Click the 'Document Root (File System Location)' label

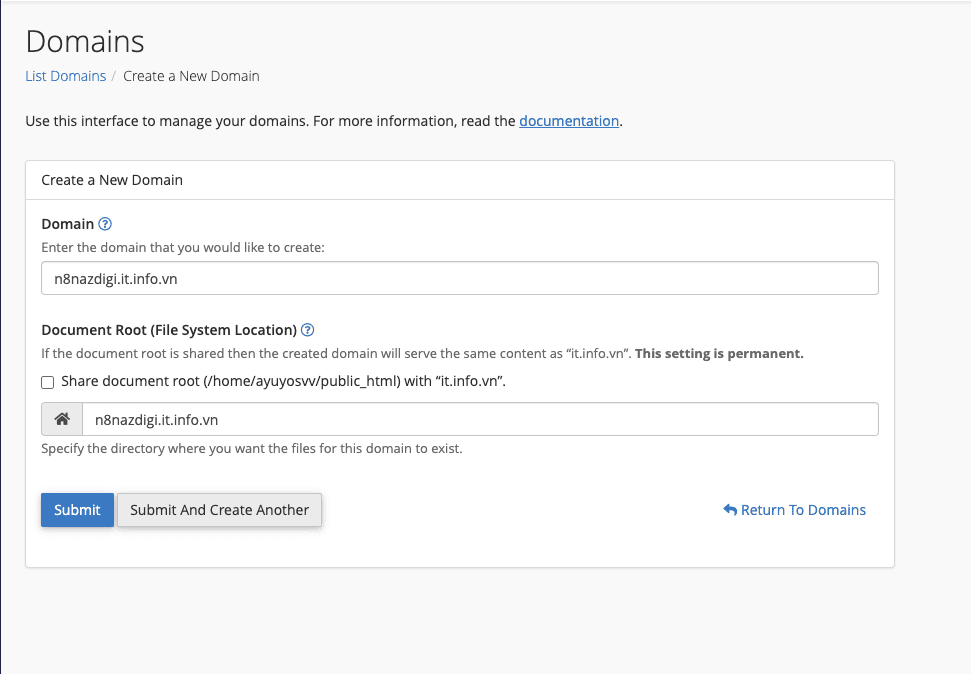pyautogui.click(x=169, y=330)
